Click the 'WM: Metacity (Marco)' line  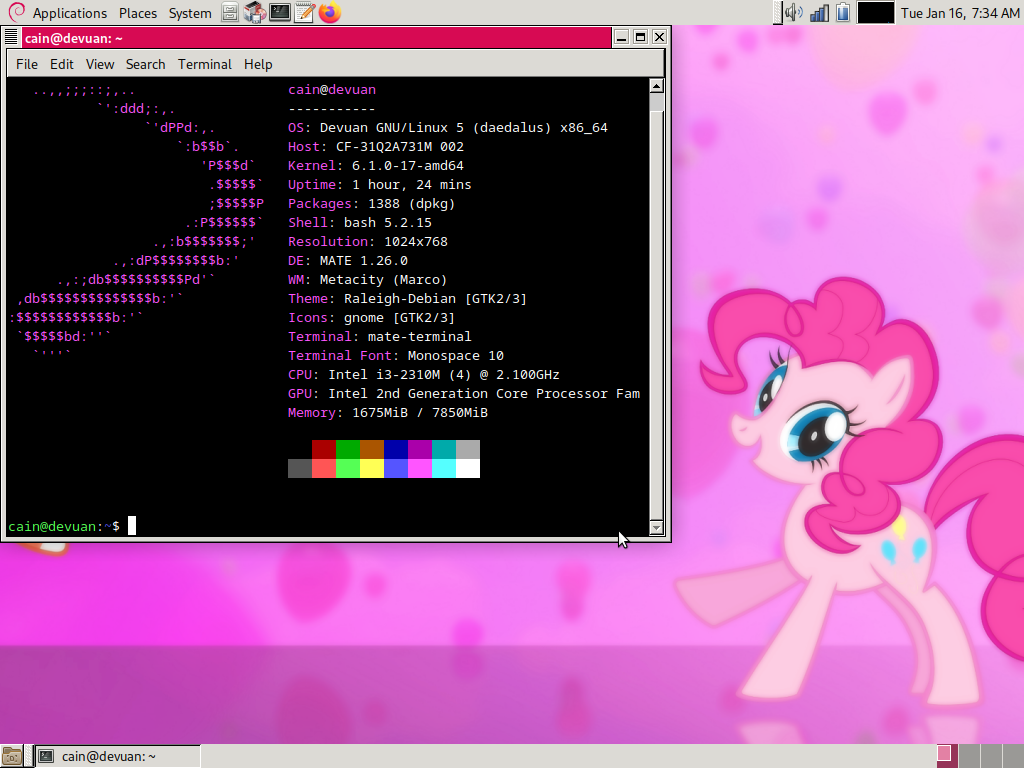click(x=368, y=279)
